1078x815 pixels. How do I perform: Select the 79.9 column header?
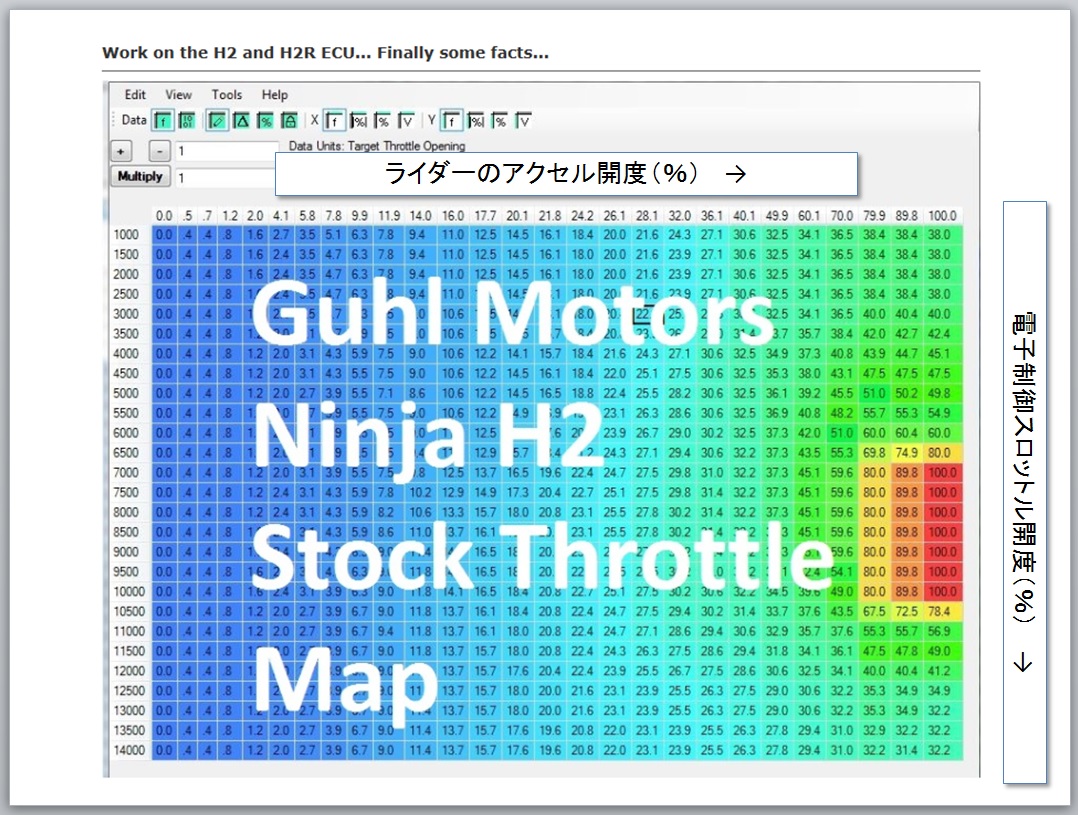click(x=874, y=216)
